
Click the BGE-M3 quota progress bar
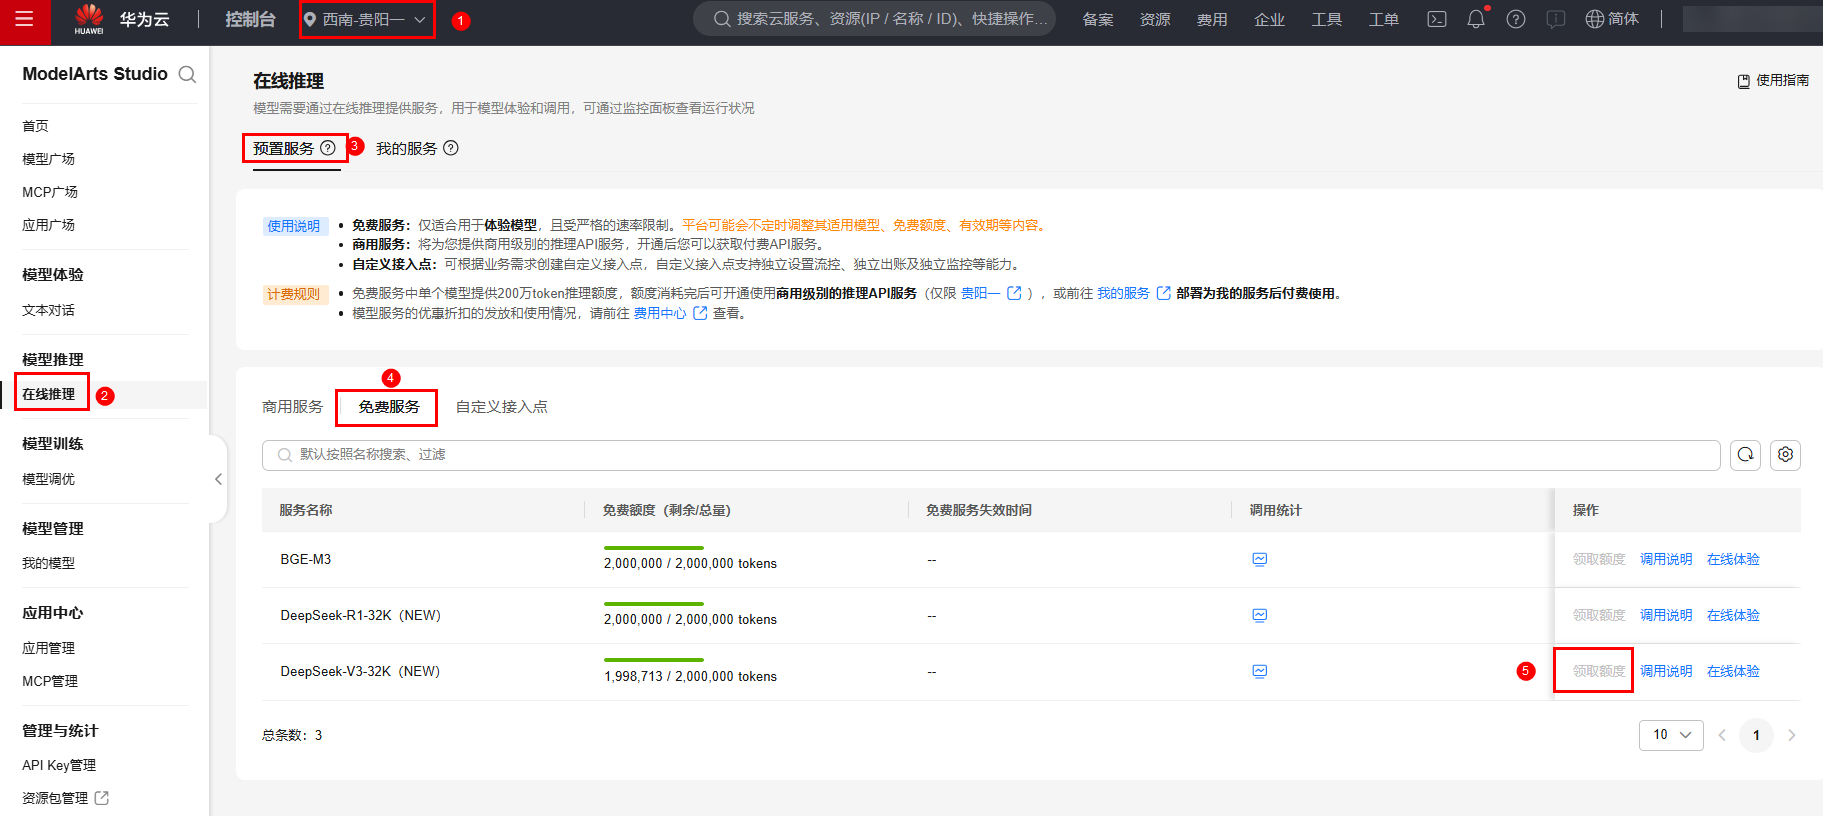(654, 548)
